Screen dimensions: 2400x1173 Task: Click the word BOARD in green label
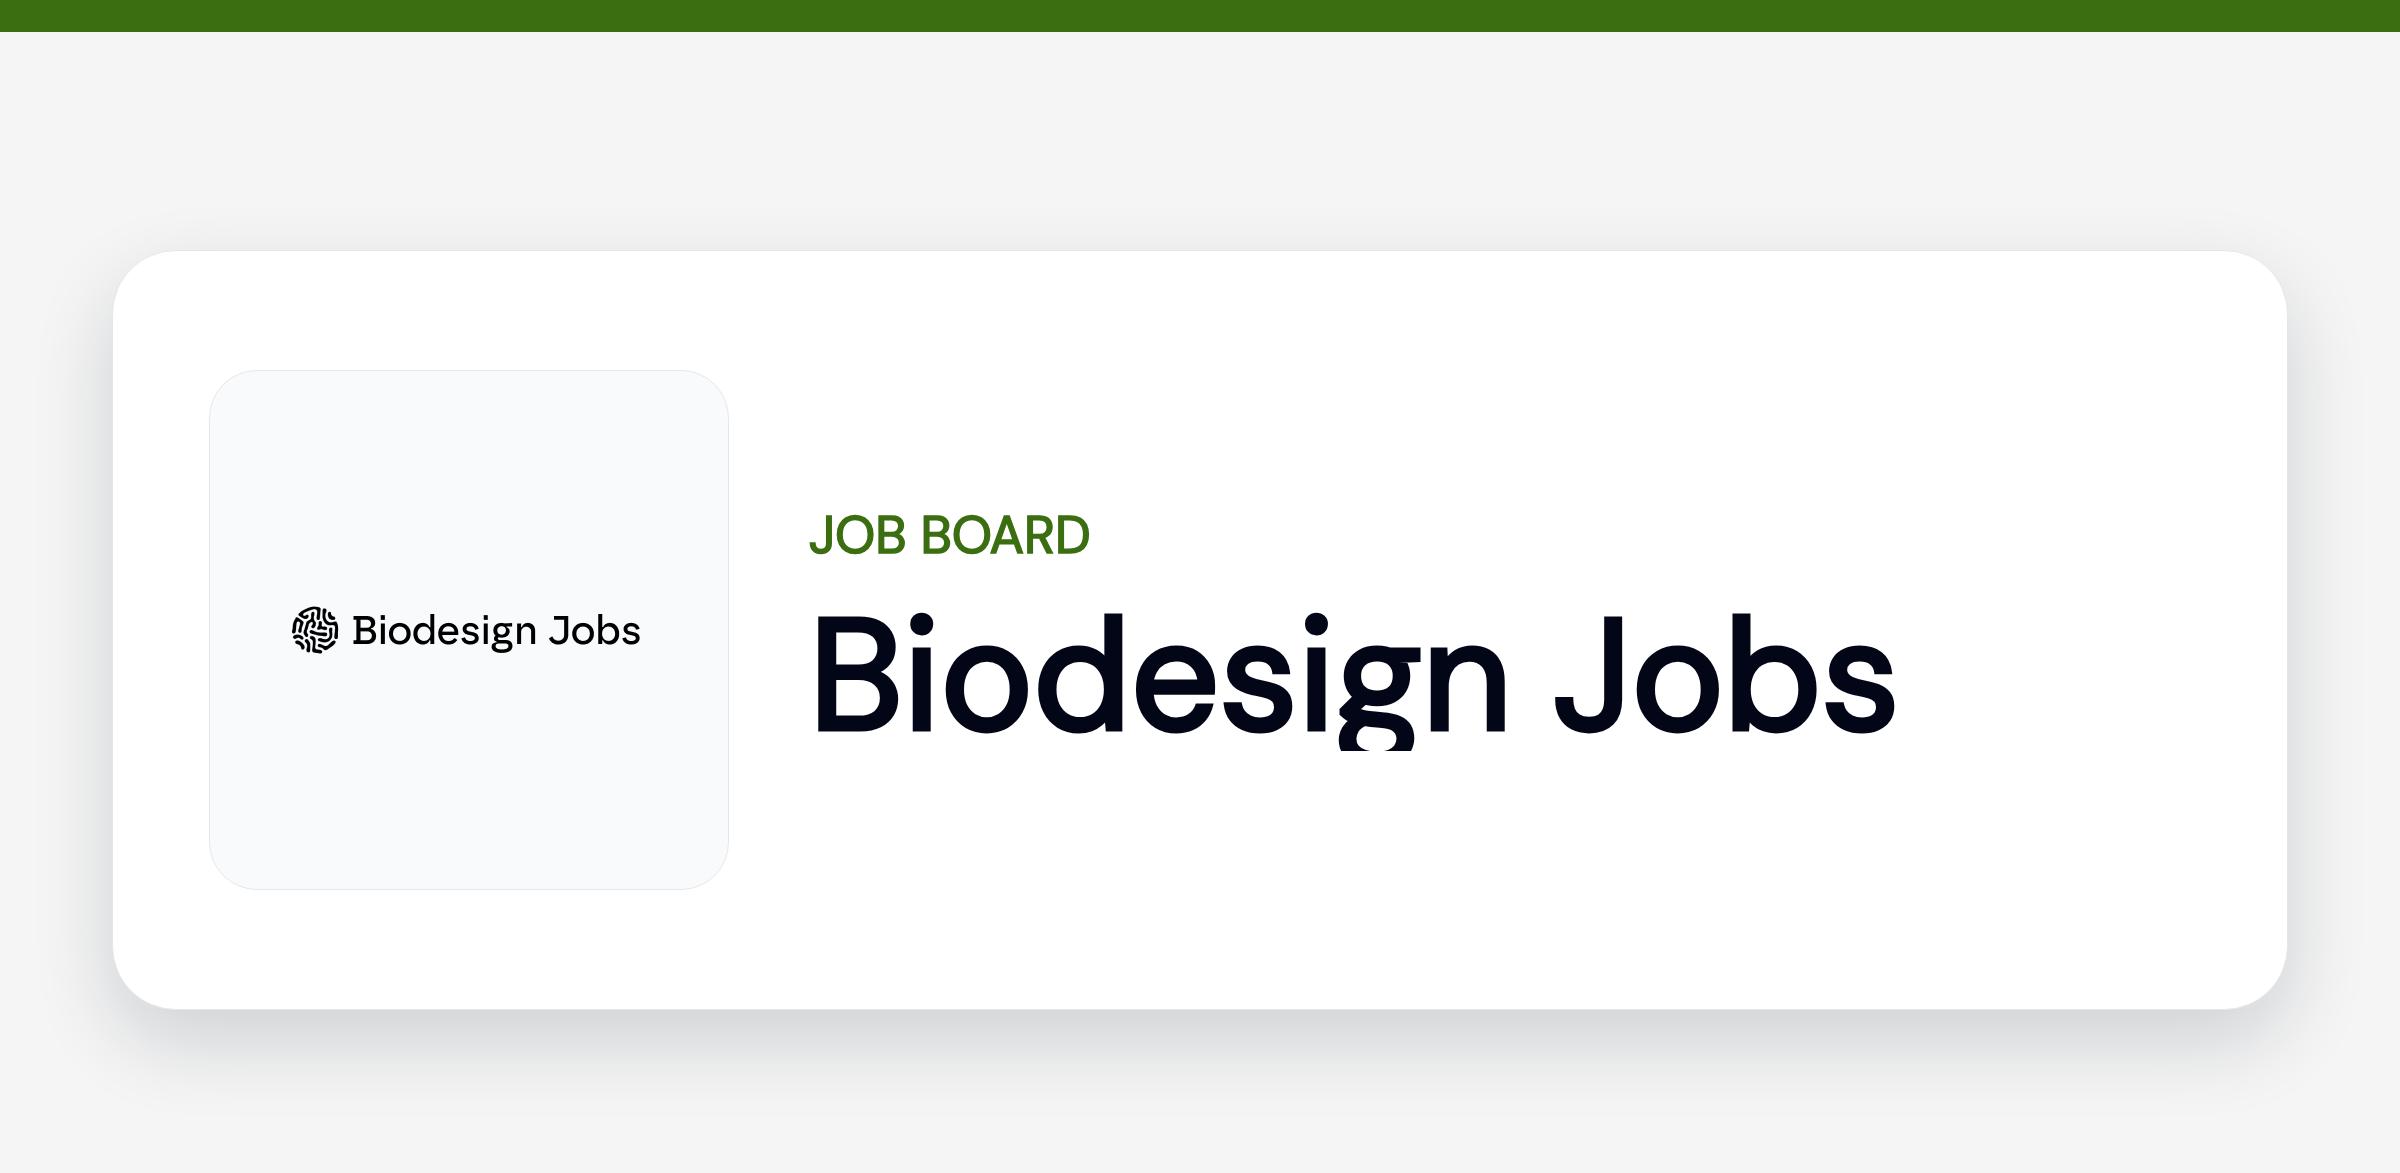(1004, 535)
